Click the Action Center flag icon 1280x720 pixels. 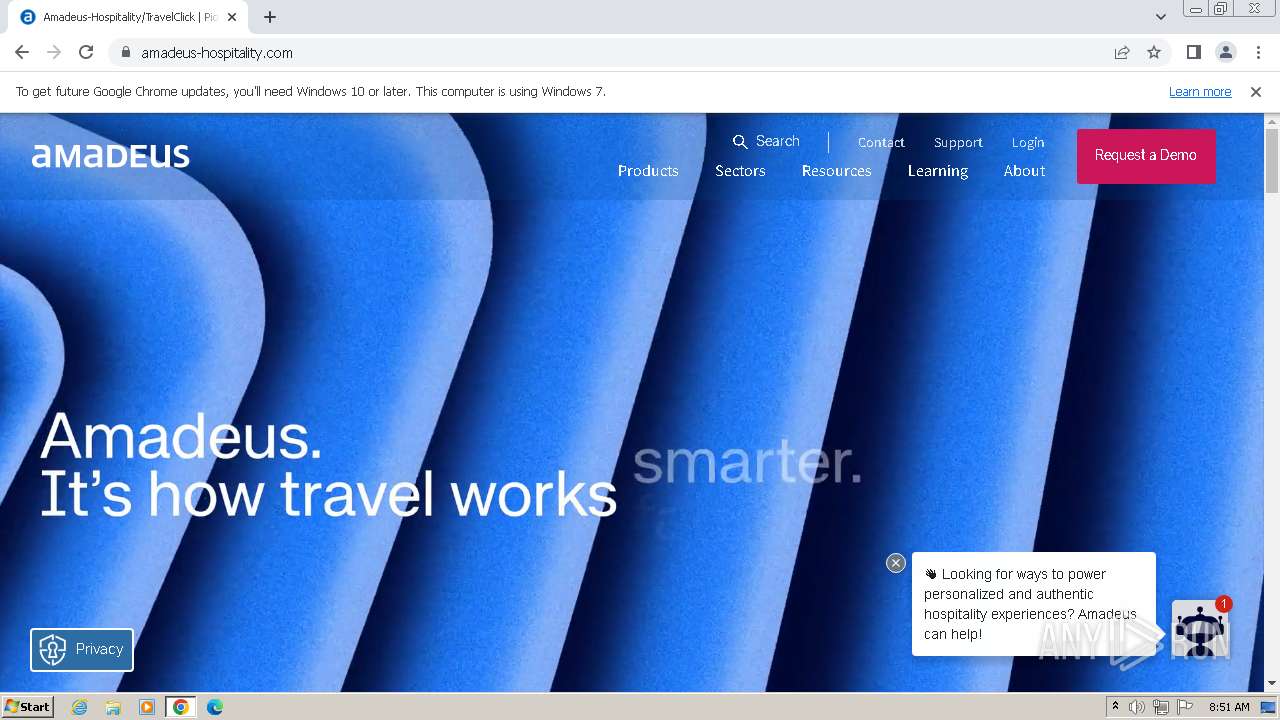pos(1185,707)
